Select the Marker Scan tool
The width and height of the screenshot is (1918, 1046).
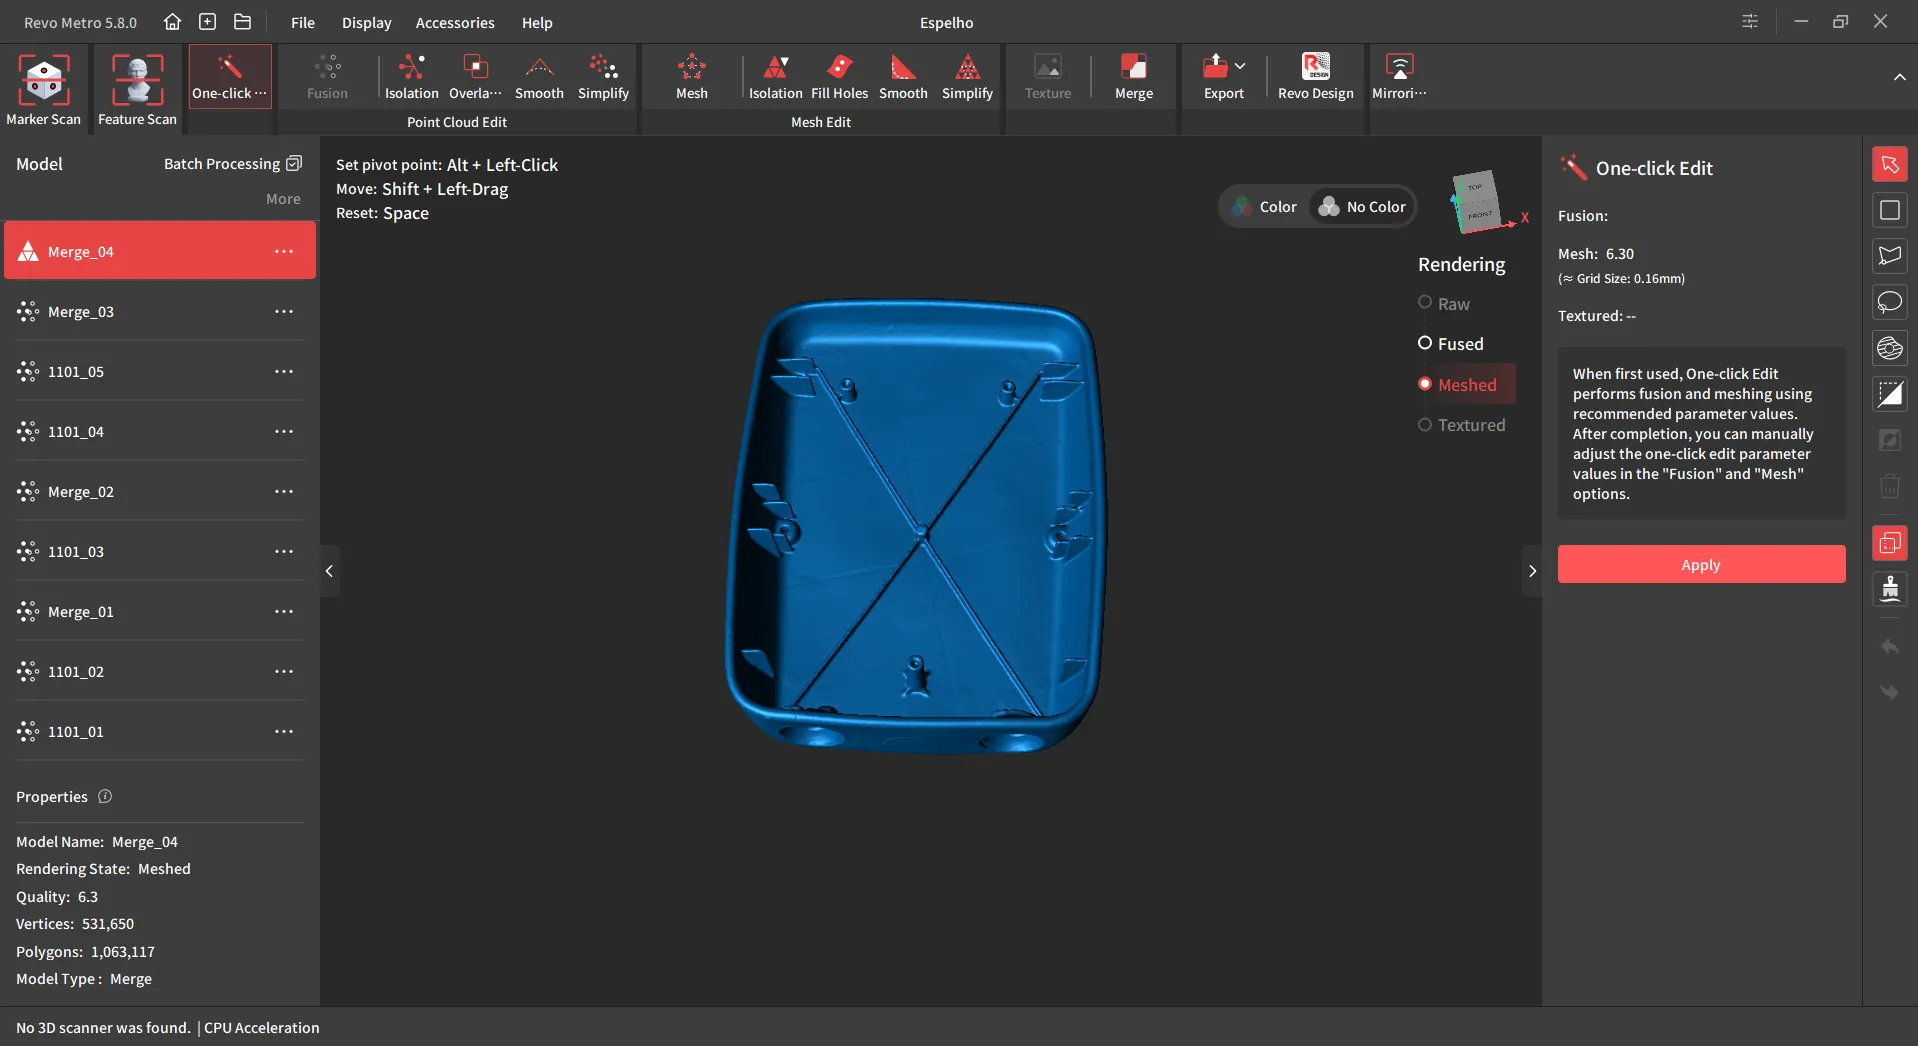(44, 90)
